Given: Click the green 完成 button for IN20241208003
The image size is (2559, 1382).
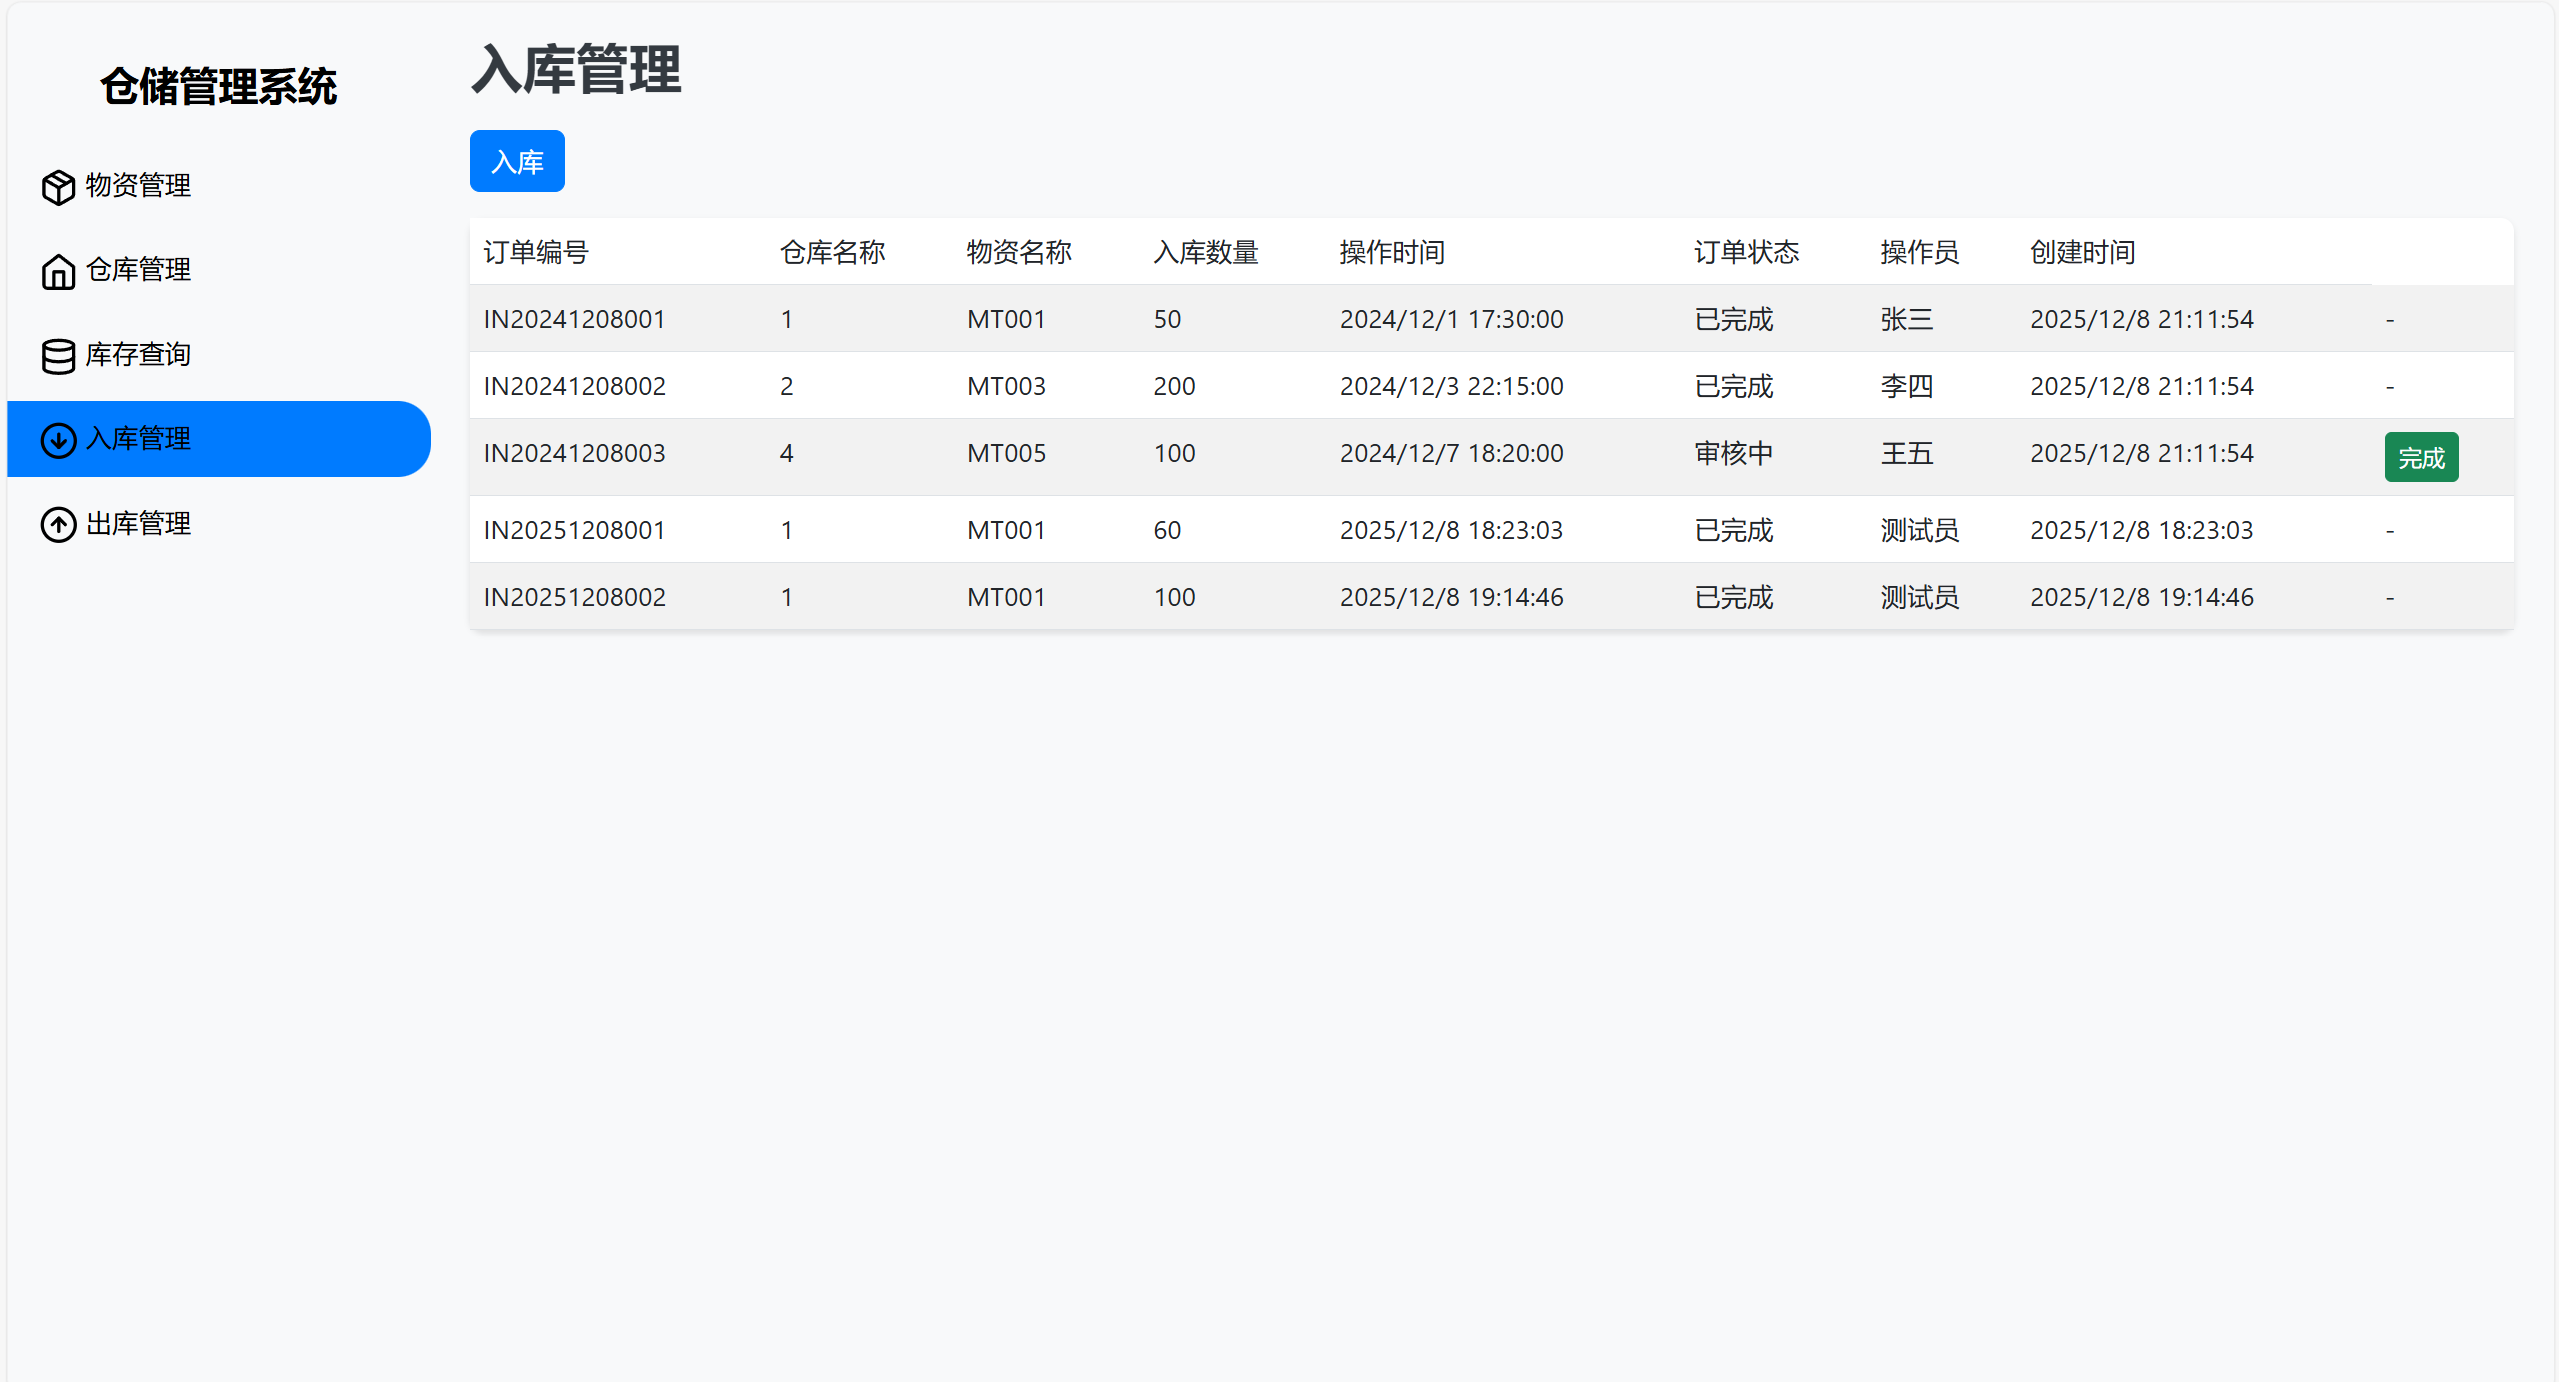Looking at the screenshot, I should [x=2420, y=457].
